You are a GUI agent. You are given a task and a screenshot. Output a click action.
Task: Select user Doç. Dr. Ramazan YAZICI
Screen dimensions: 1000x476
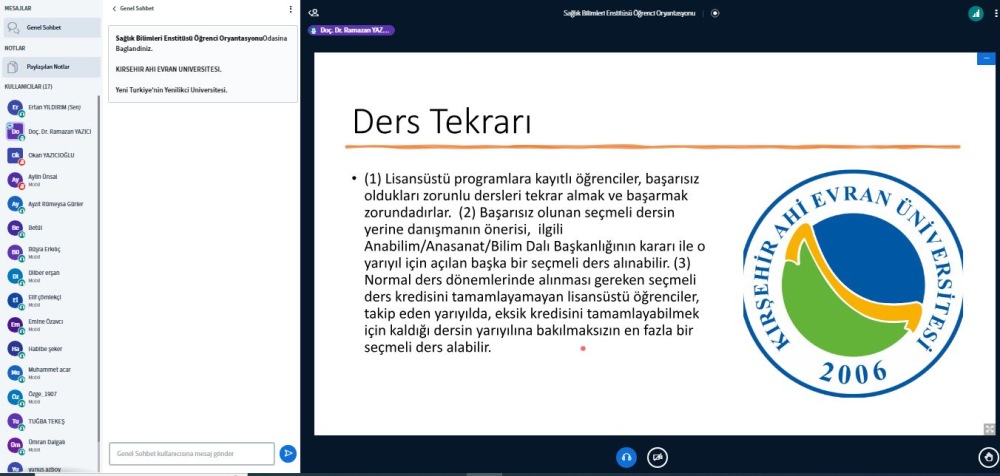point(50,131)
